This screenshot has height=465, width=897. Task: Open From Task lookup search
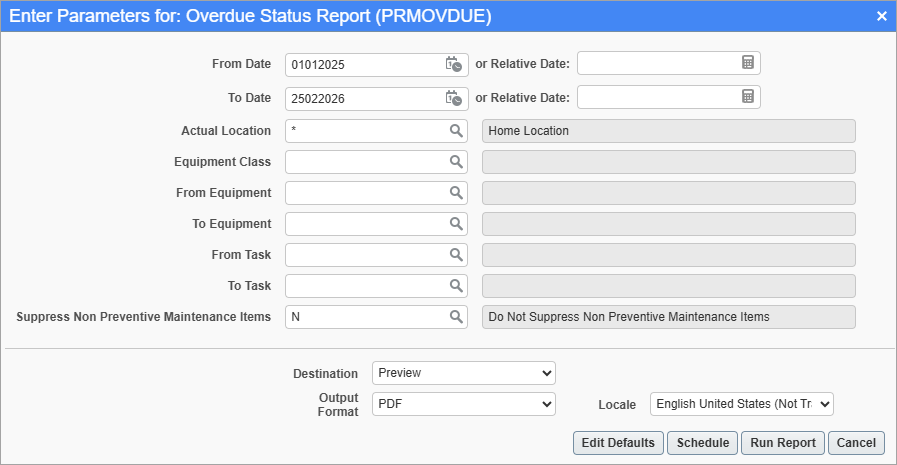[x=456, y=255]
